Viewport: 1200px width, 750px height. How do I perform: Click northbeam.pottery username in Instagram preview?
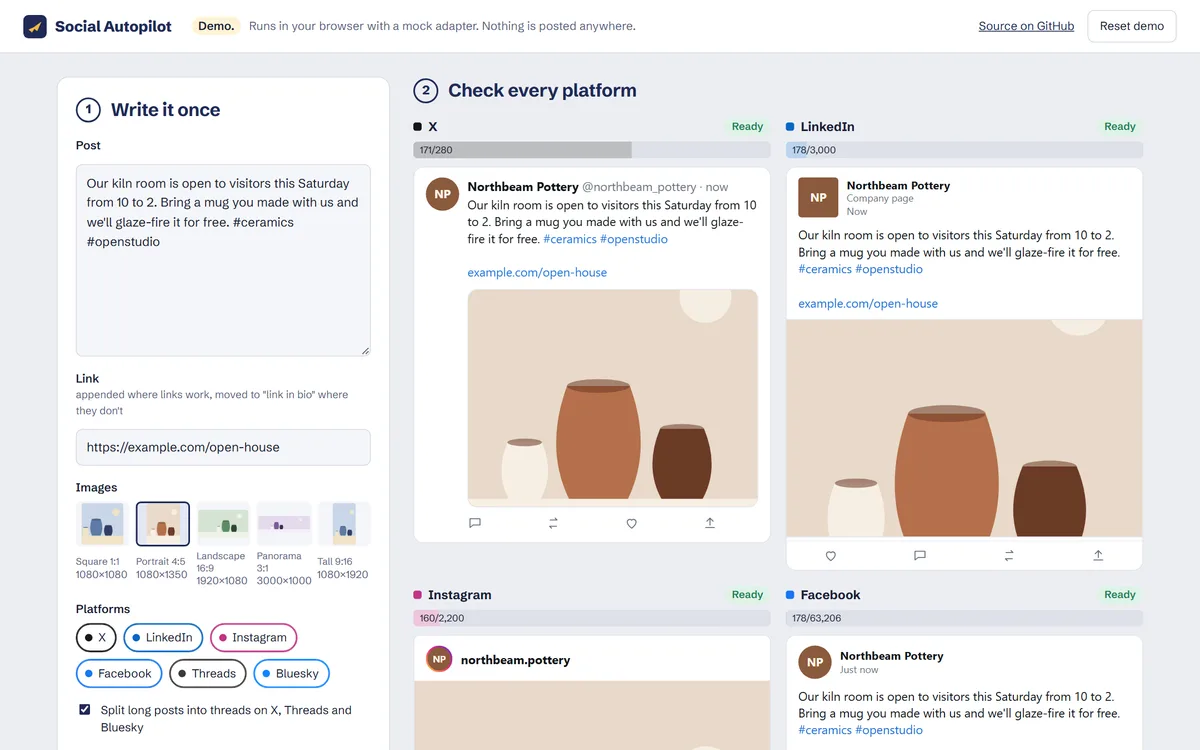click(515, 660)
